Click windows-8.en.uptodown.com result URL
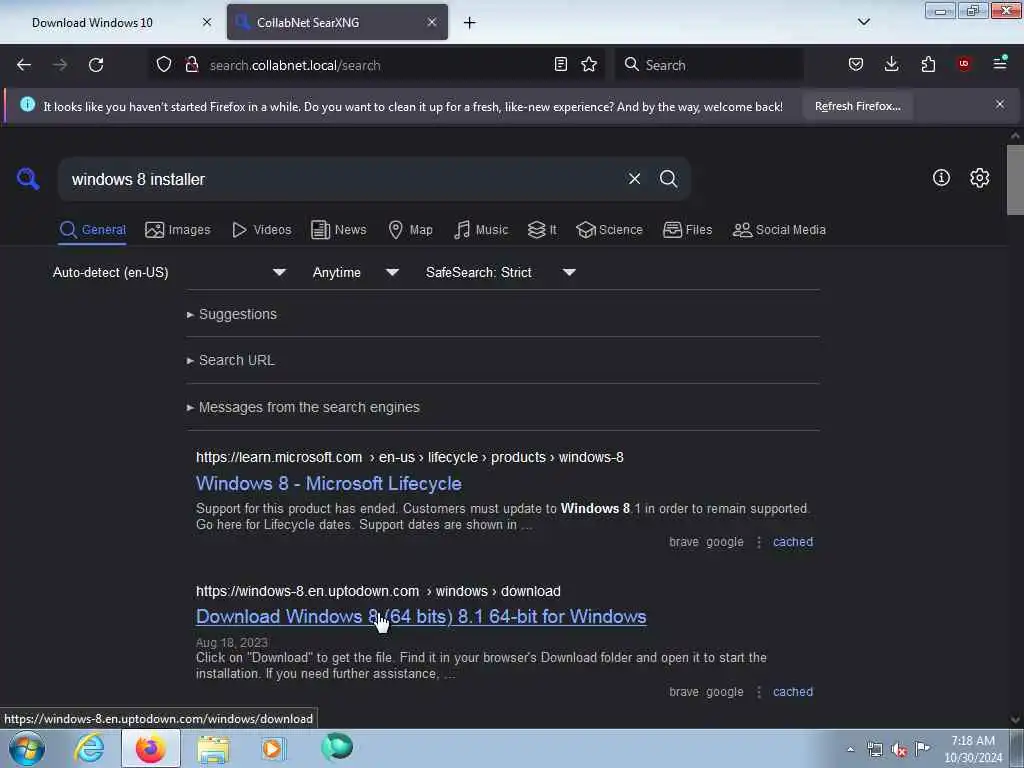Image resolution: width=1024 pixels, height=768 pixels. [x=378, y=591]
